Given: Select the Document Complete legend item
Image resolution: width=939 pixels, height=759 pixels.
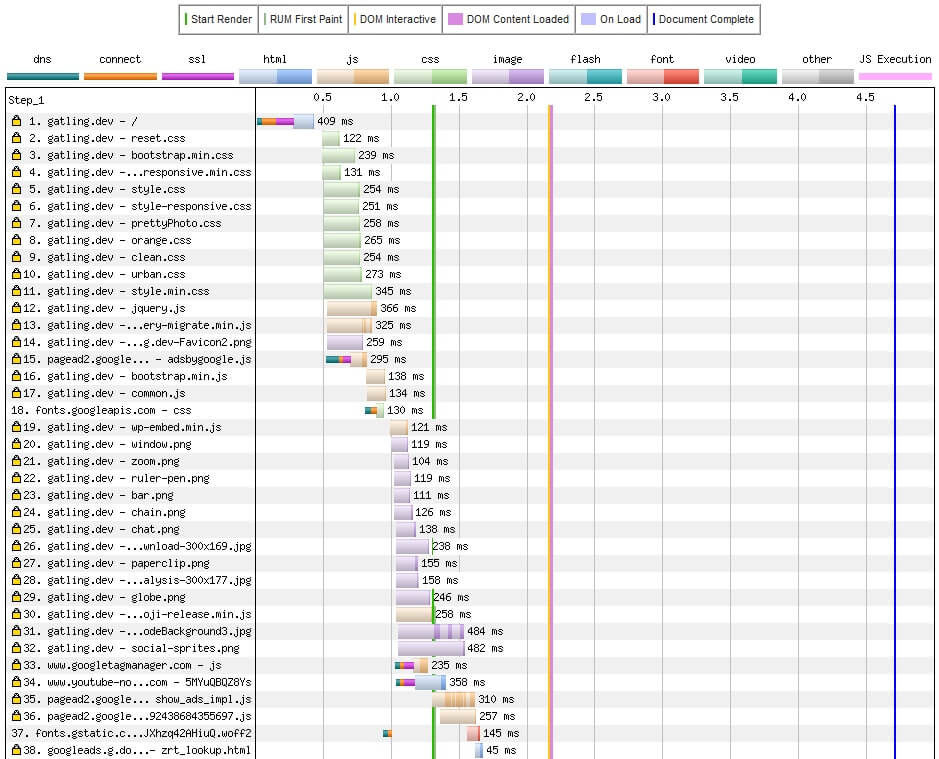Looking at the screenshot, I should click(x=702, y=19).
